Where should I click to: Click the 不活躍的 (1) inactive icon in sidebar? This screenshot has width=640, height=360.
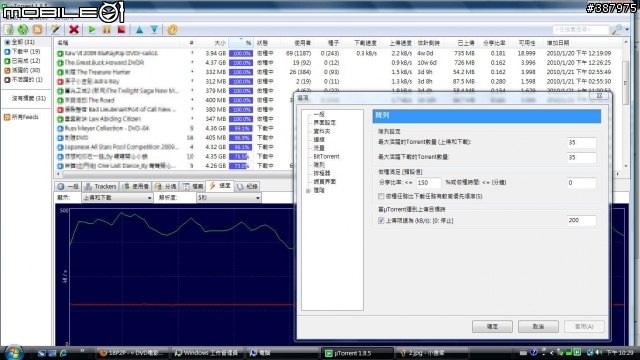point(7,80)
